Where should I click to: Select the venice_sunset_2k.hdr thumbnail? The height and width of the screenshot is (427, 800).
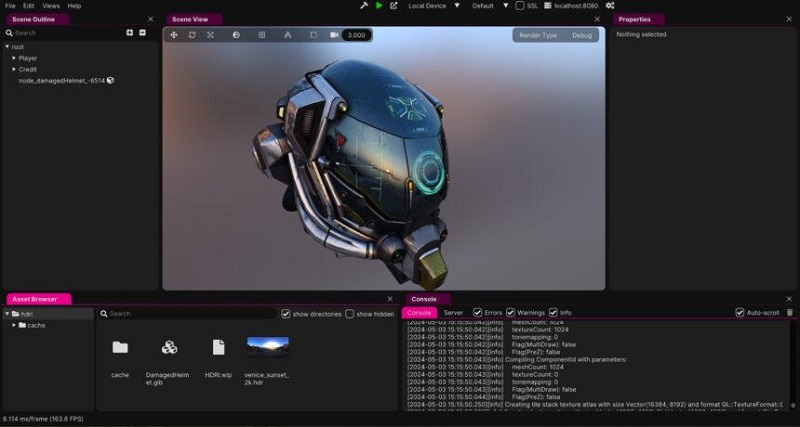click(267, 347)
